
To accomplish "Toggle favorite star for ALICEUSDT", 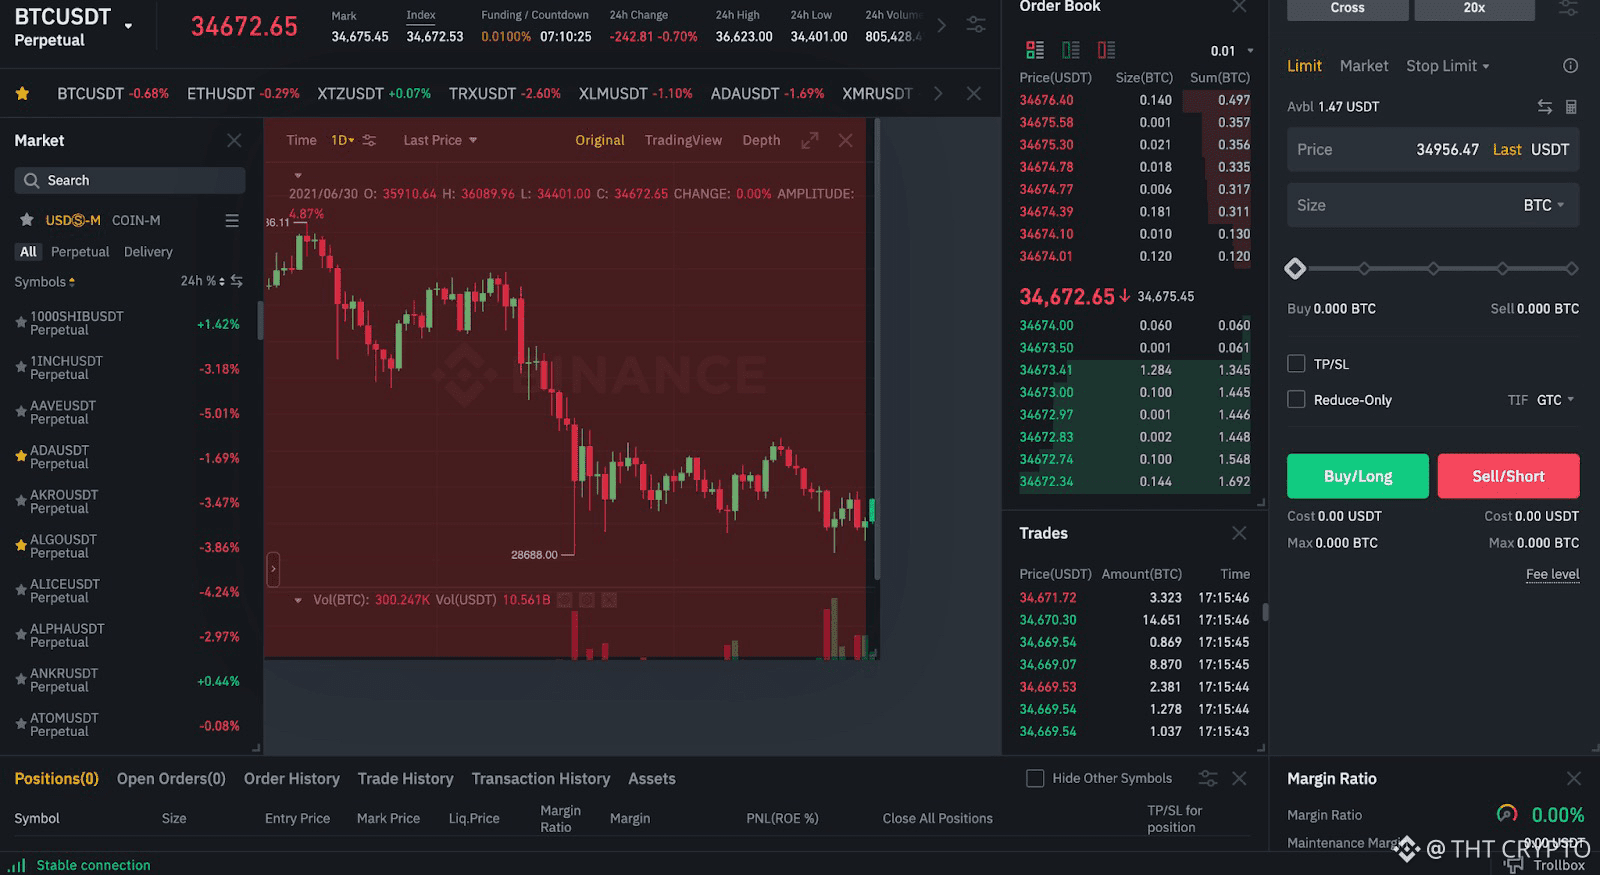I will point(20,591).
